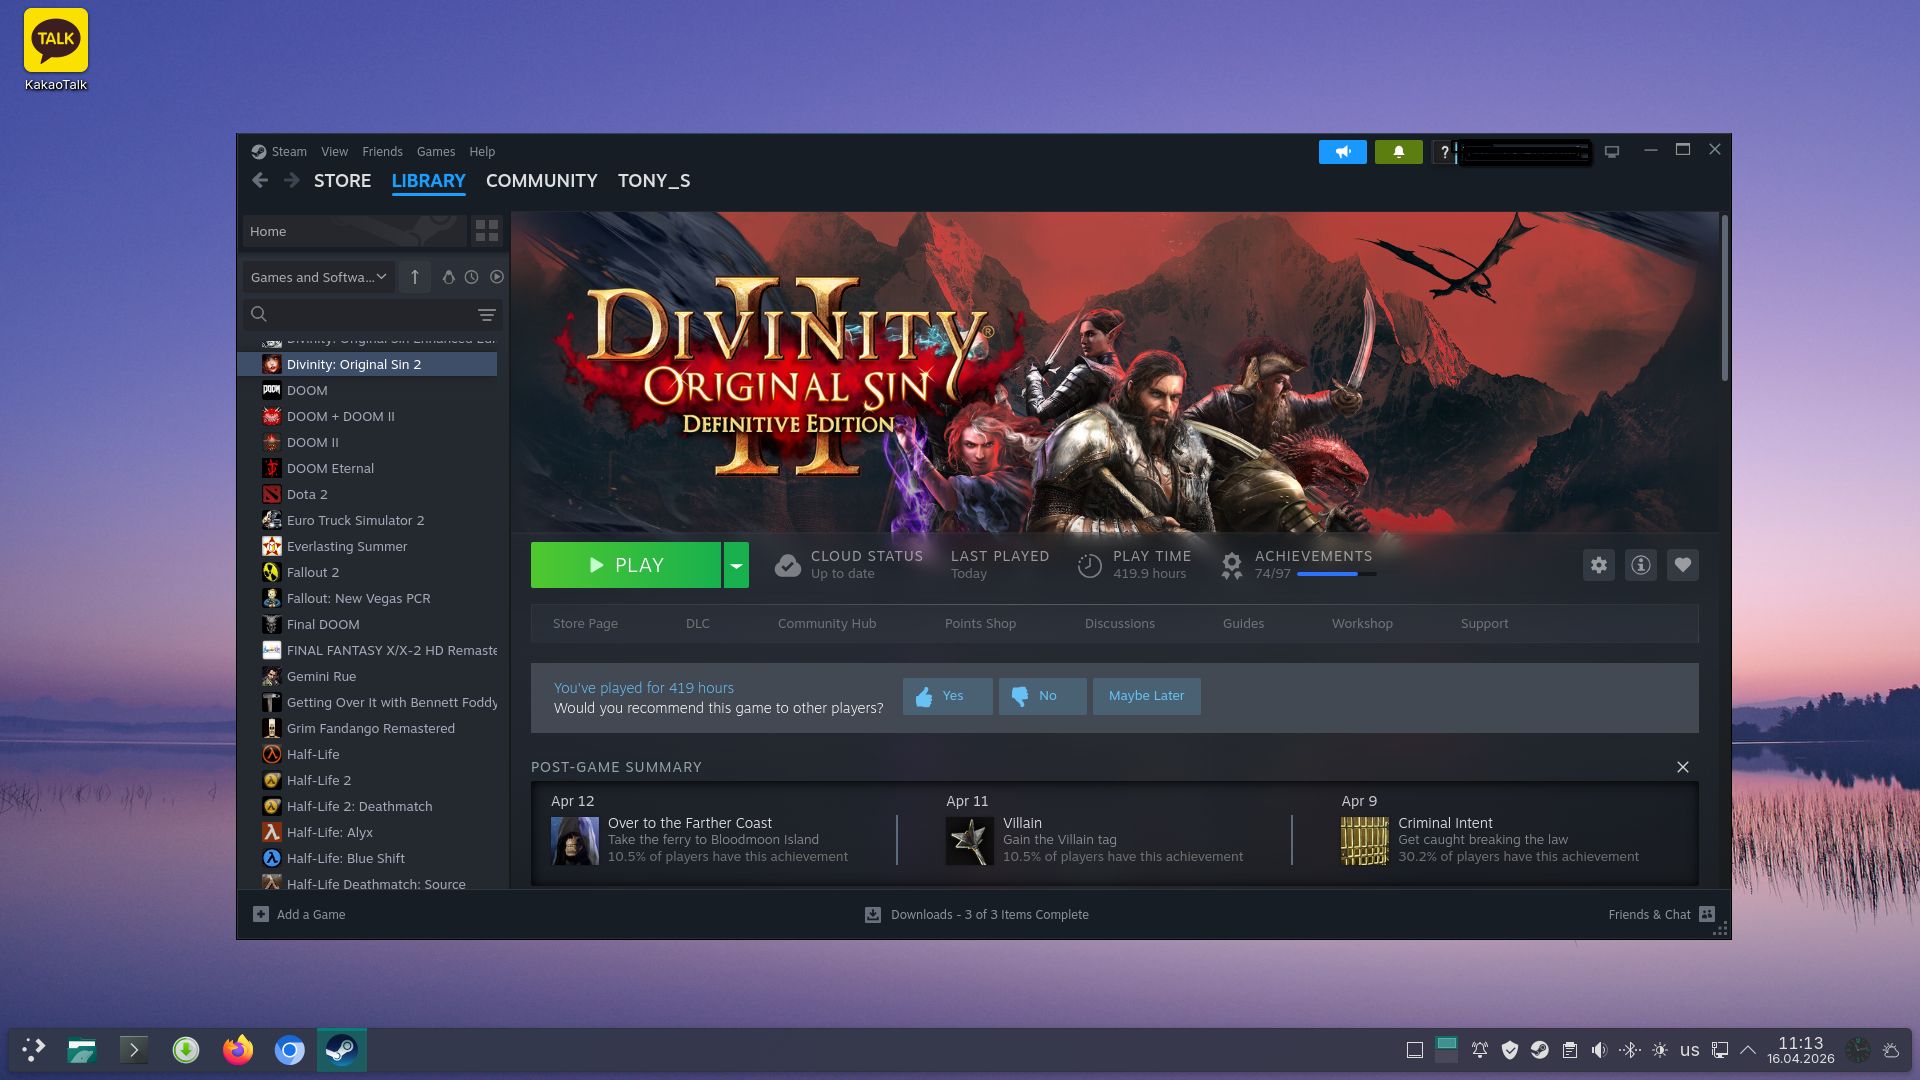Switch library to grid view icon

coord(487,231)
